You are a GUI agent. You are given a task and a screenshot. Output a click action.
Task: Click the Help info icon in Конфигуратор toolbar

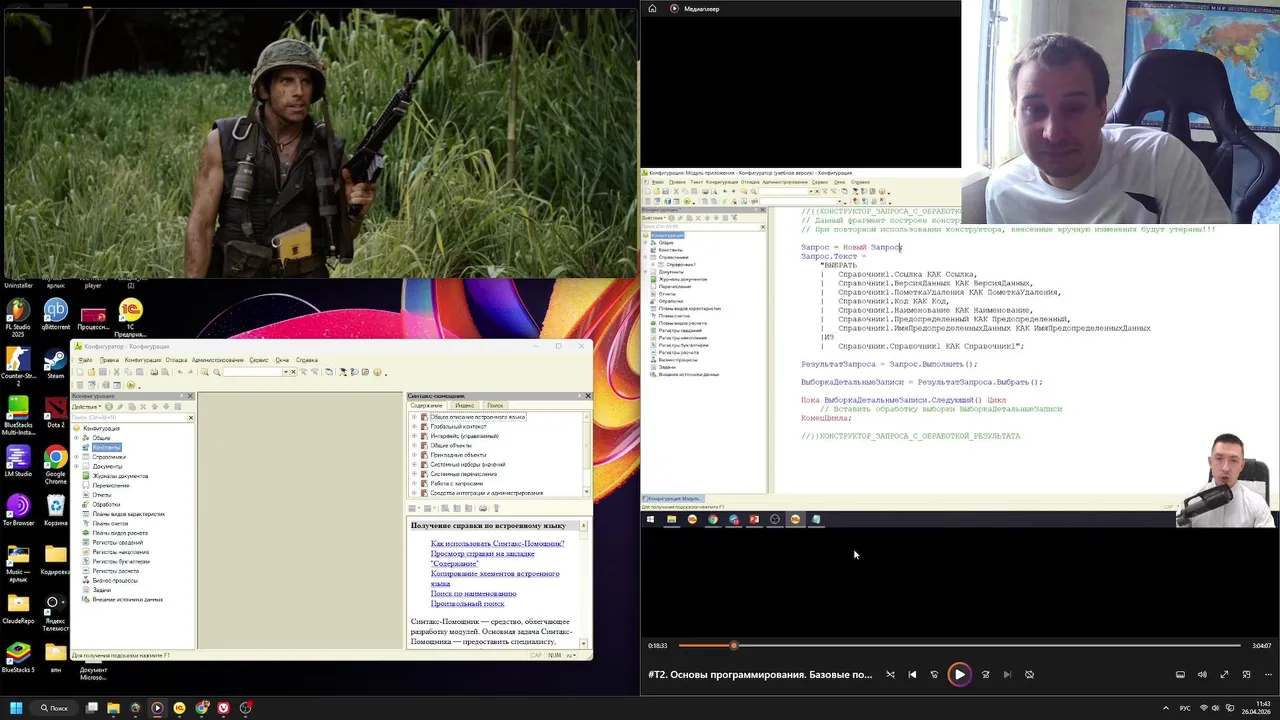[x=377, y=372]
